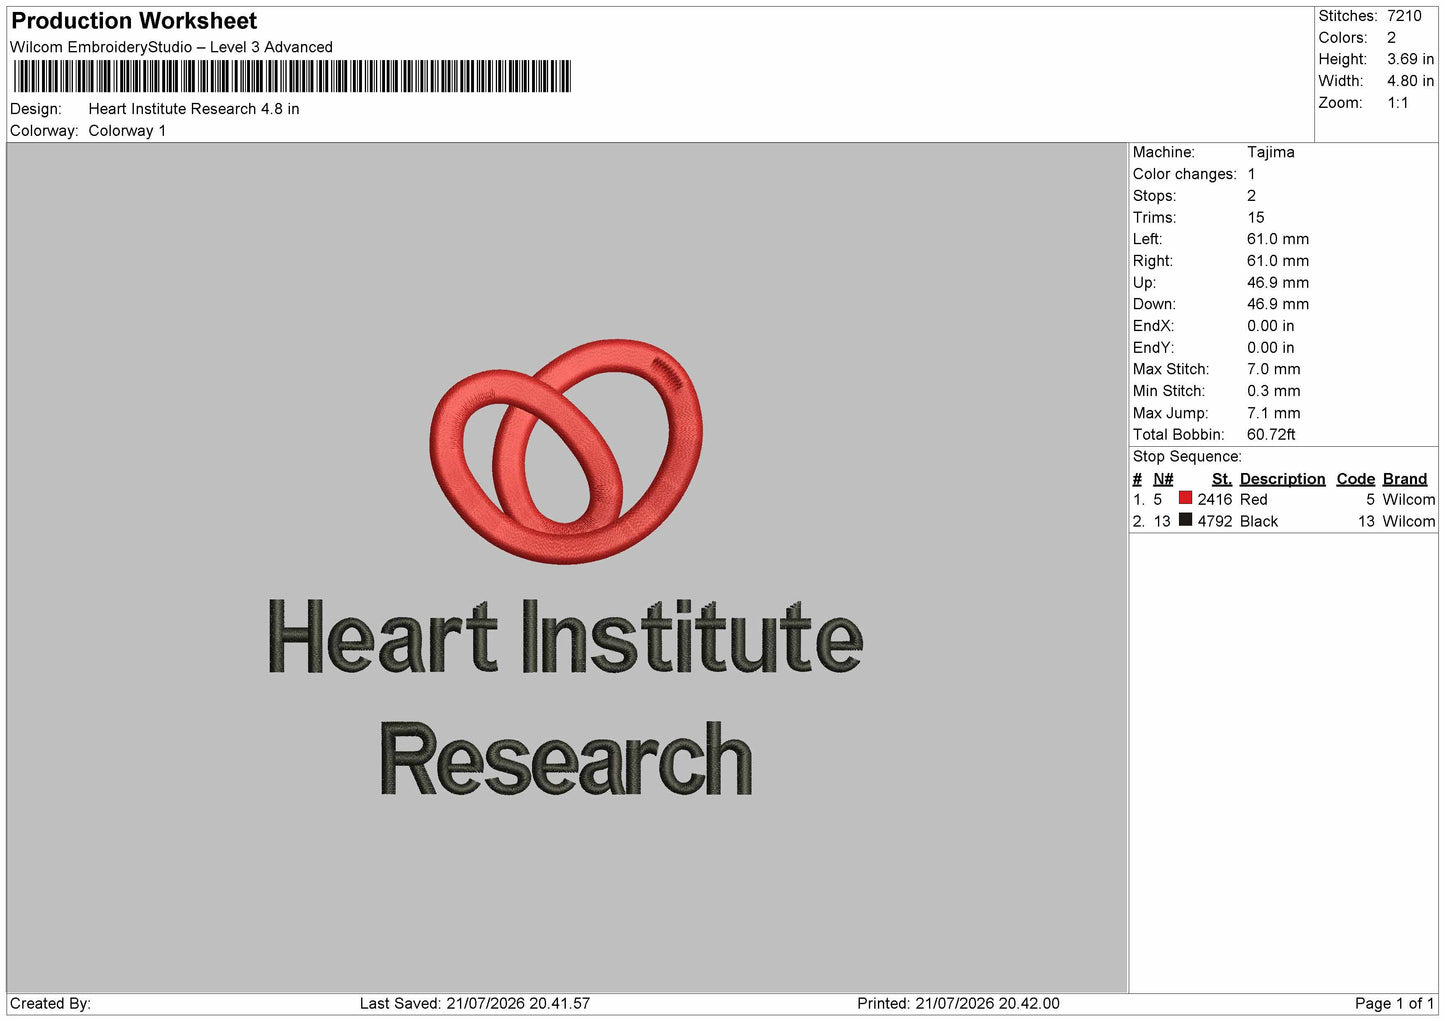Click the 'Page 1 of 1' footer text
1445x1021 pixels.
point(1394,1003)
